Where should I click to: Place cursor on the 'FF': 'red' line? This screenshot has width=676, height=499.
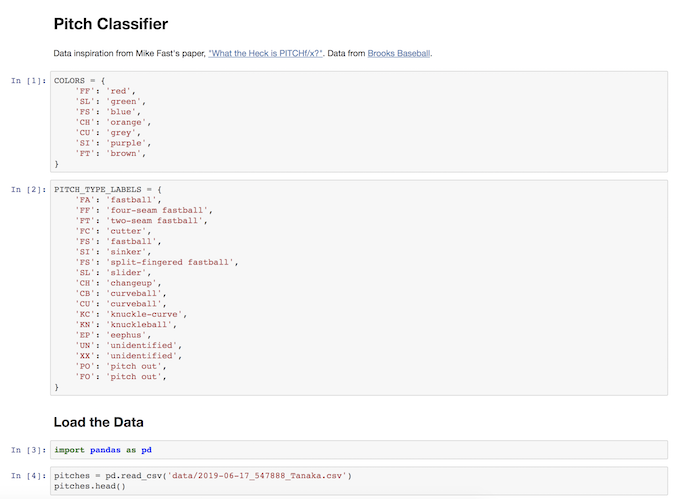click(108, 90)
